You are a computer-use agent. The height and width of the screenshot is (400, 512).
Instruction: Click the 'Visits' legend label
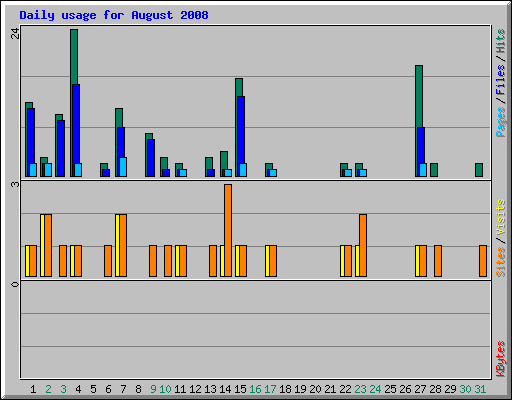(501, 217)
